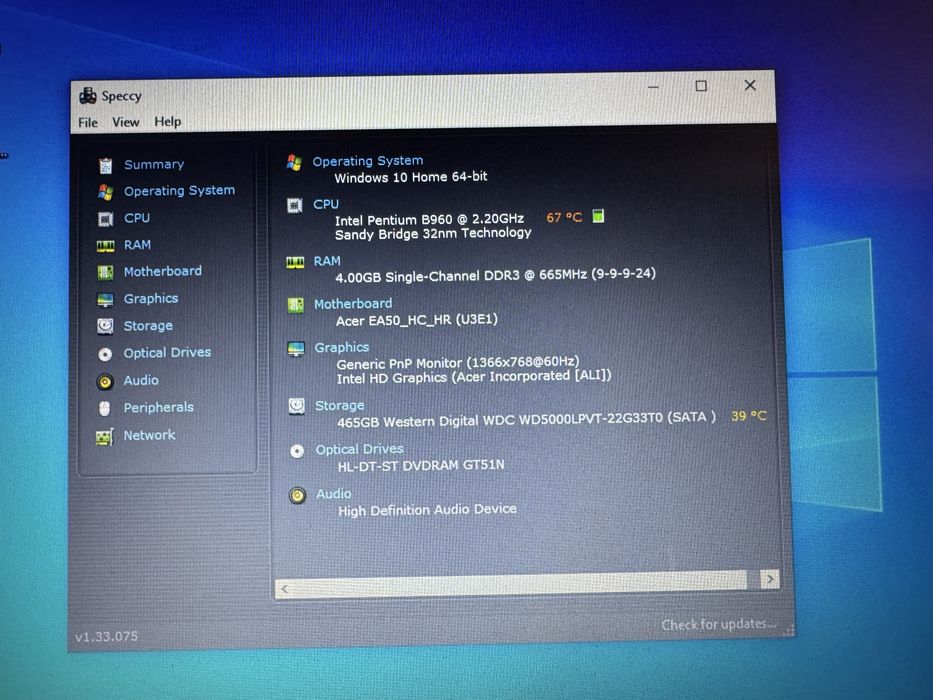The image size is (933, 700).
Task: Click RAM icon in summary pane
Action: 295,262
